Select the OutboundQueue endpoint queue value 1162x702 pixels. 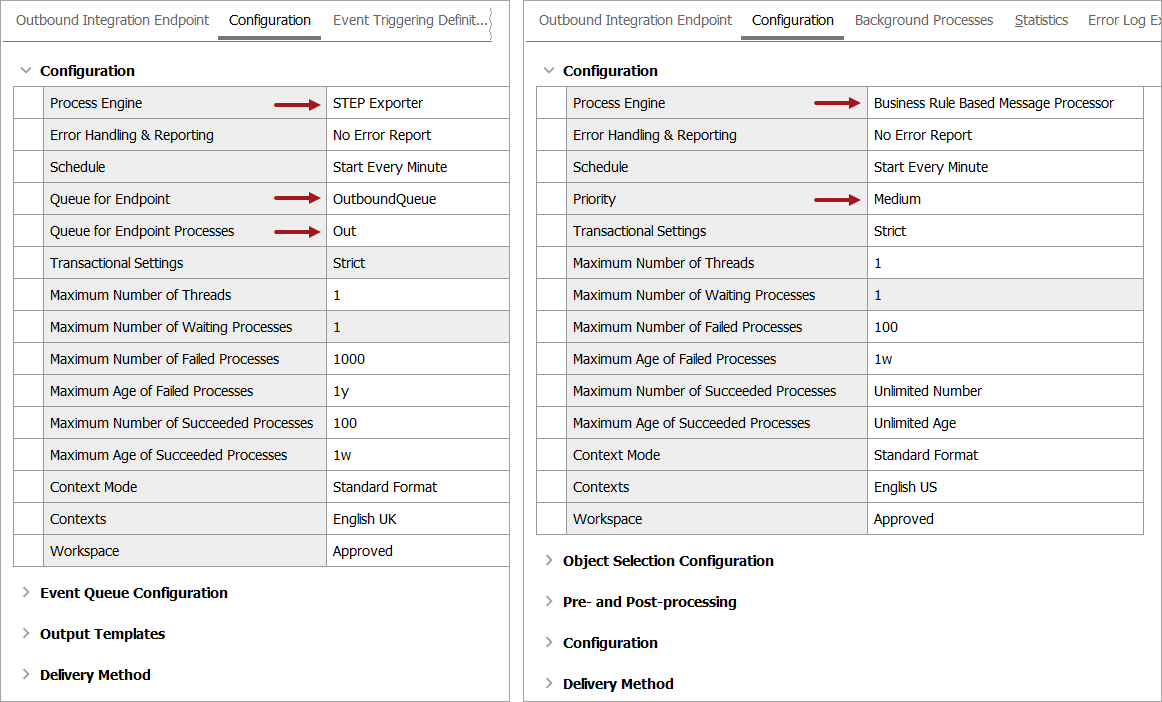point(384,199)
